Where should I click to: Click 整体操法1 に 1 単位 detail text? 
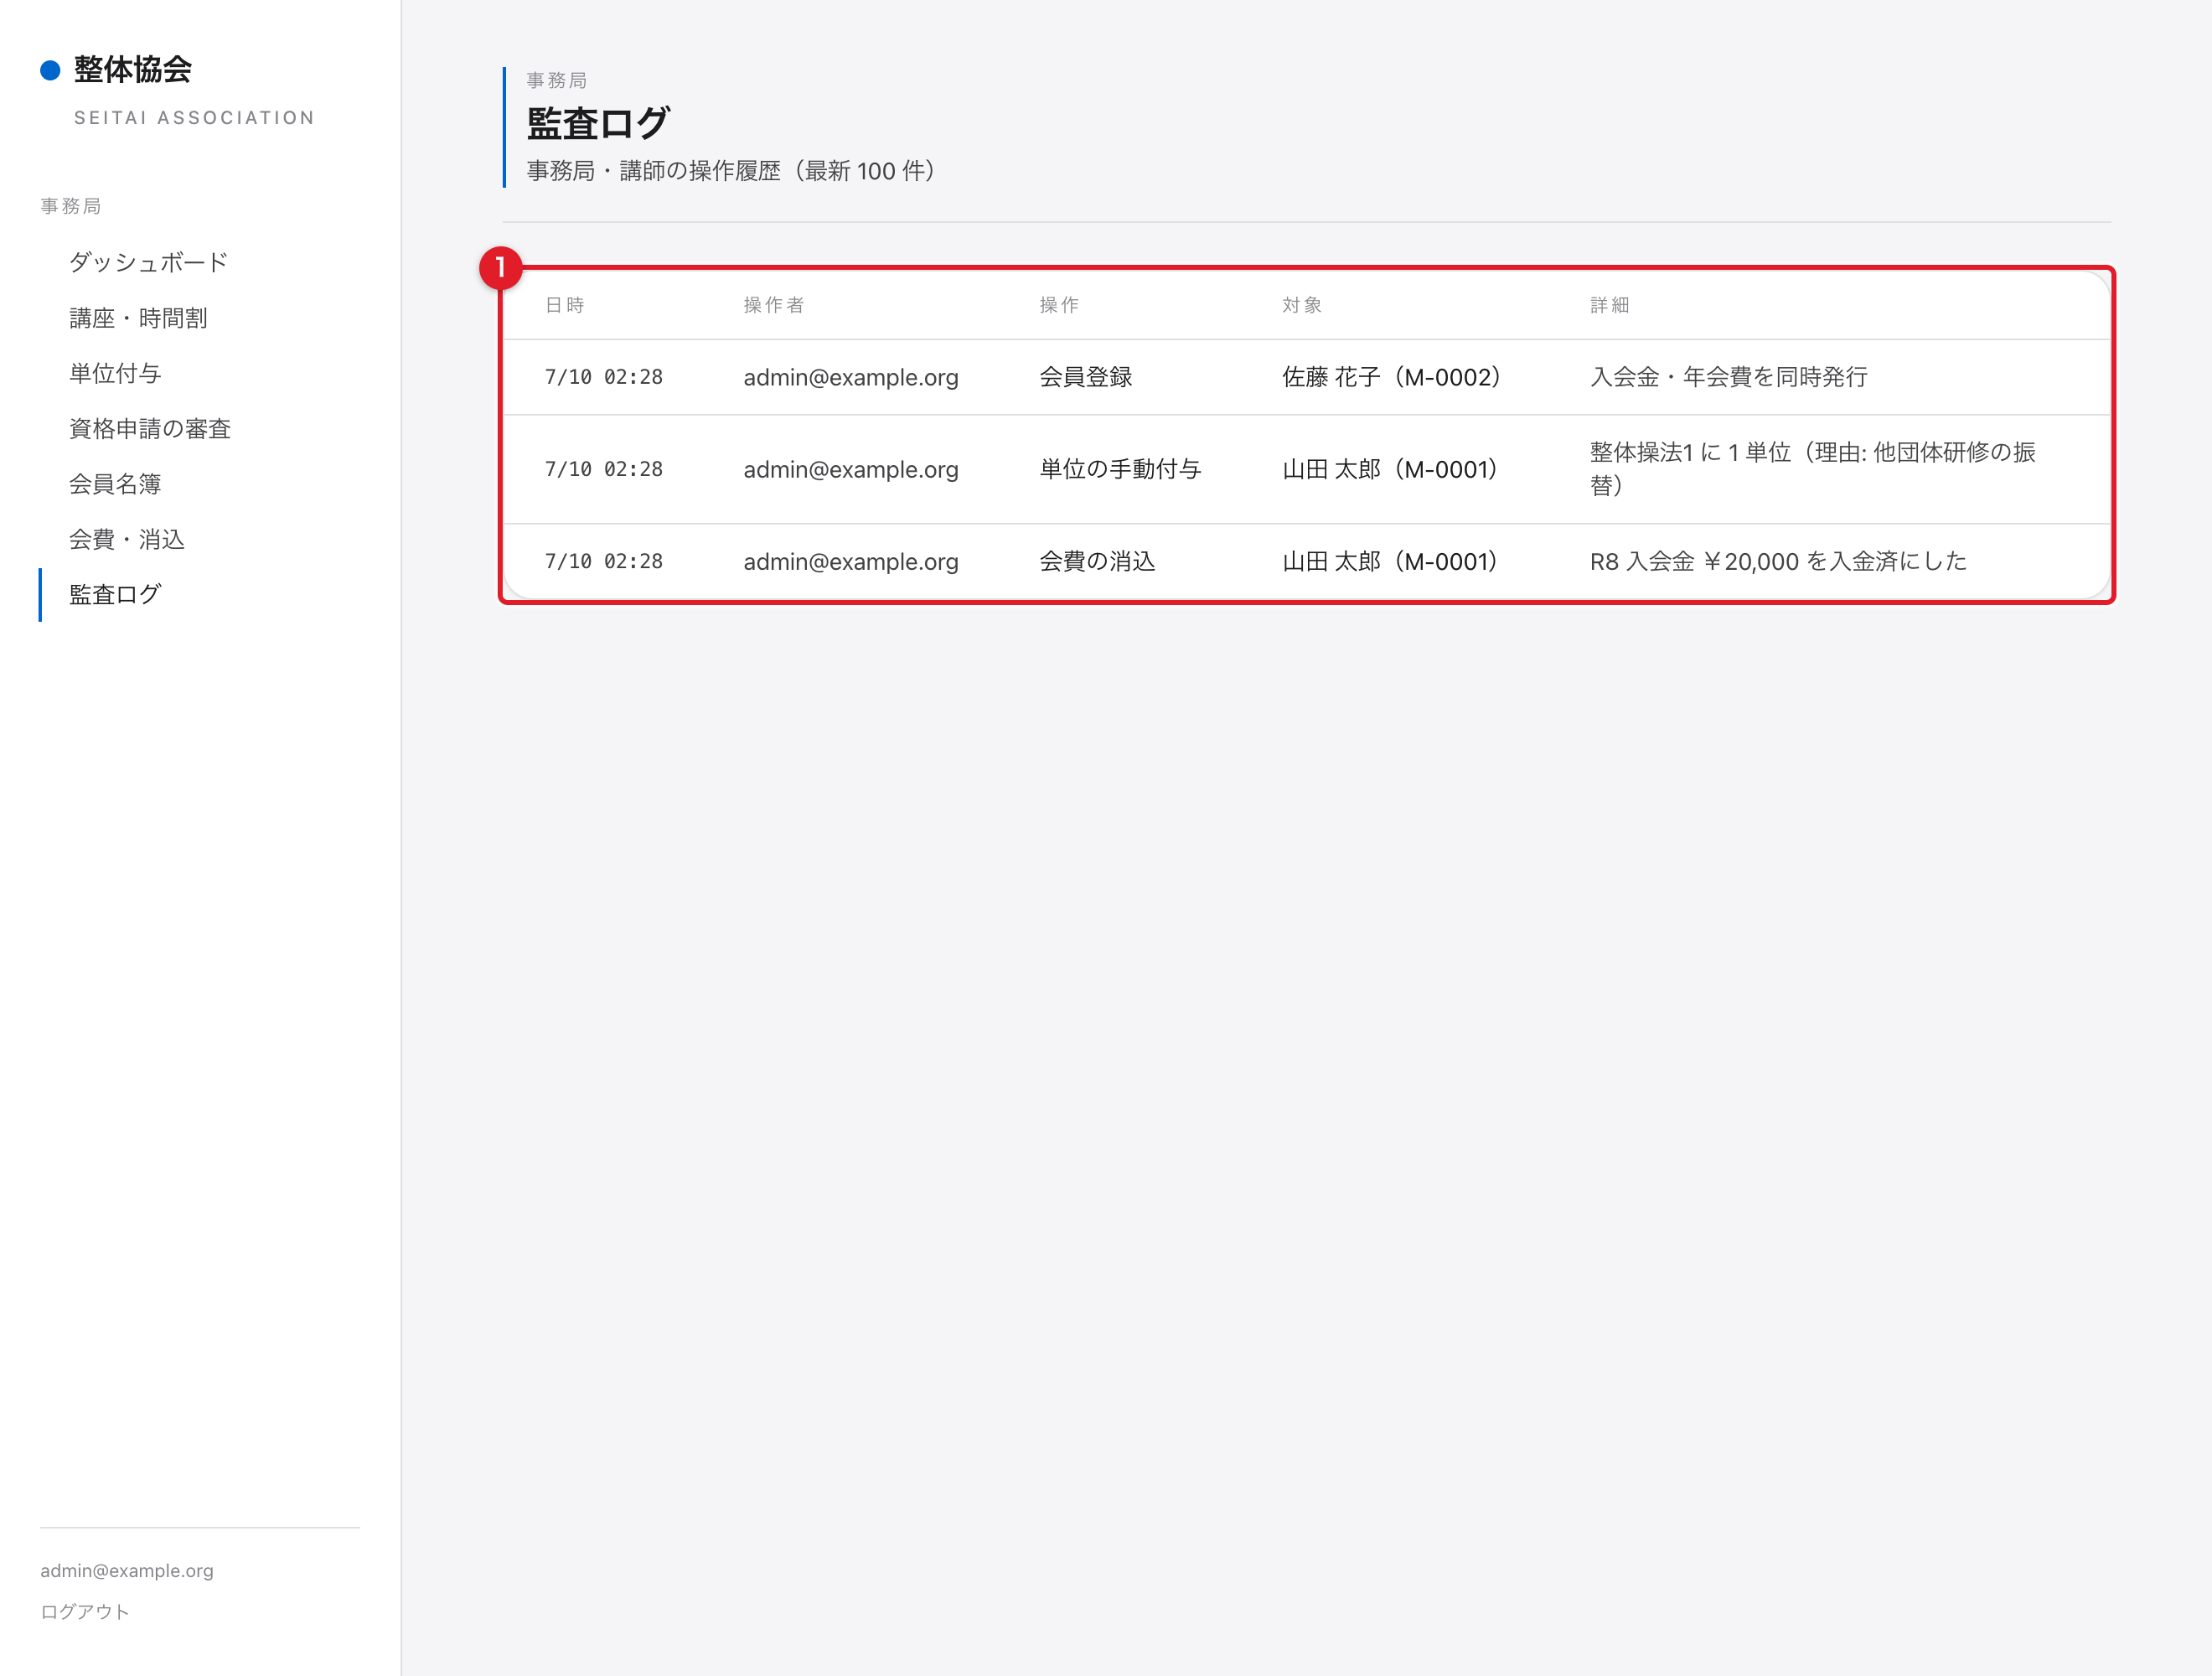click(x=1813, y=469)
